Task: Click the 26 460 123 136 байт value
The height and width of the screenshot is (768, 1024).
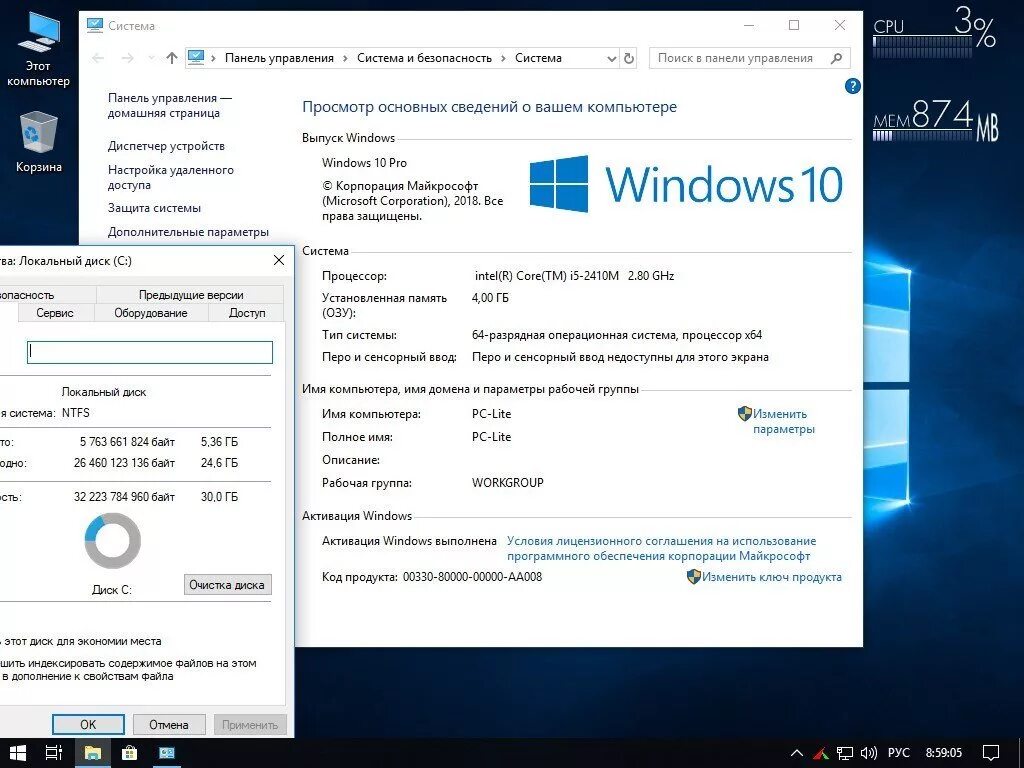Action: [124, 463]
